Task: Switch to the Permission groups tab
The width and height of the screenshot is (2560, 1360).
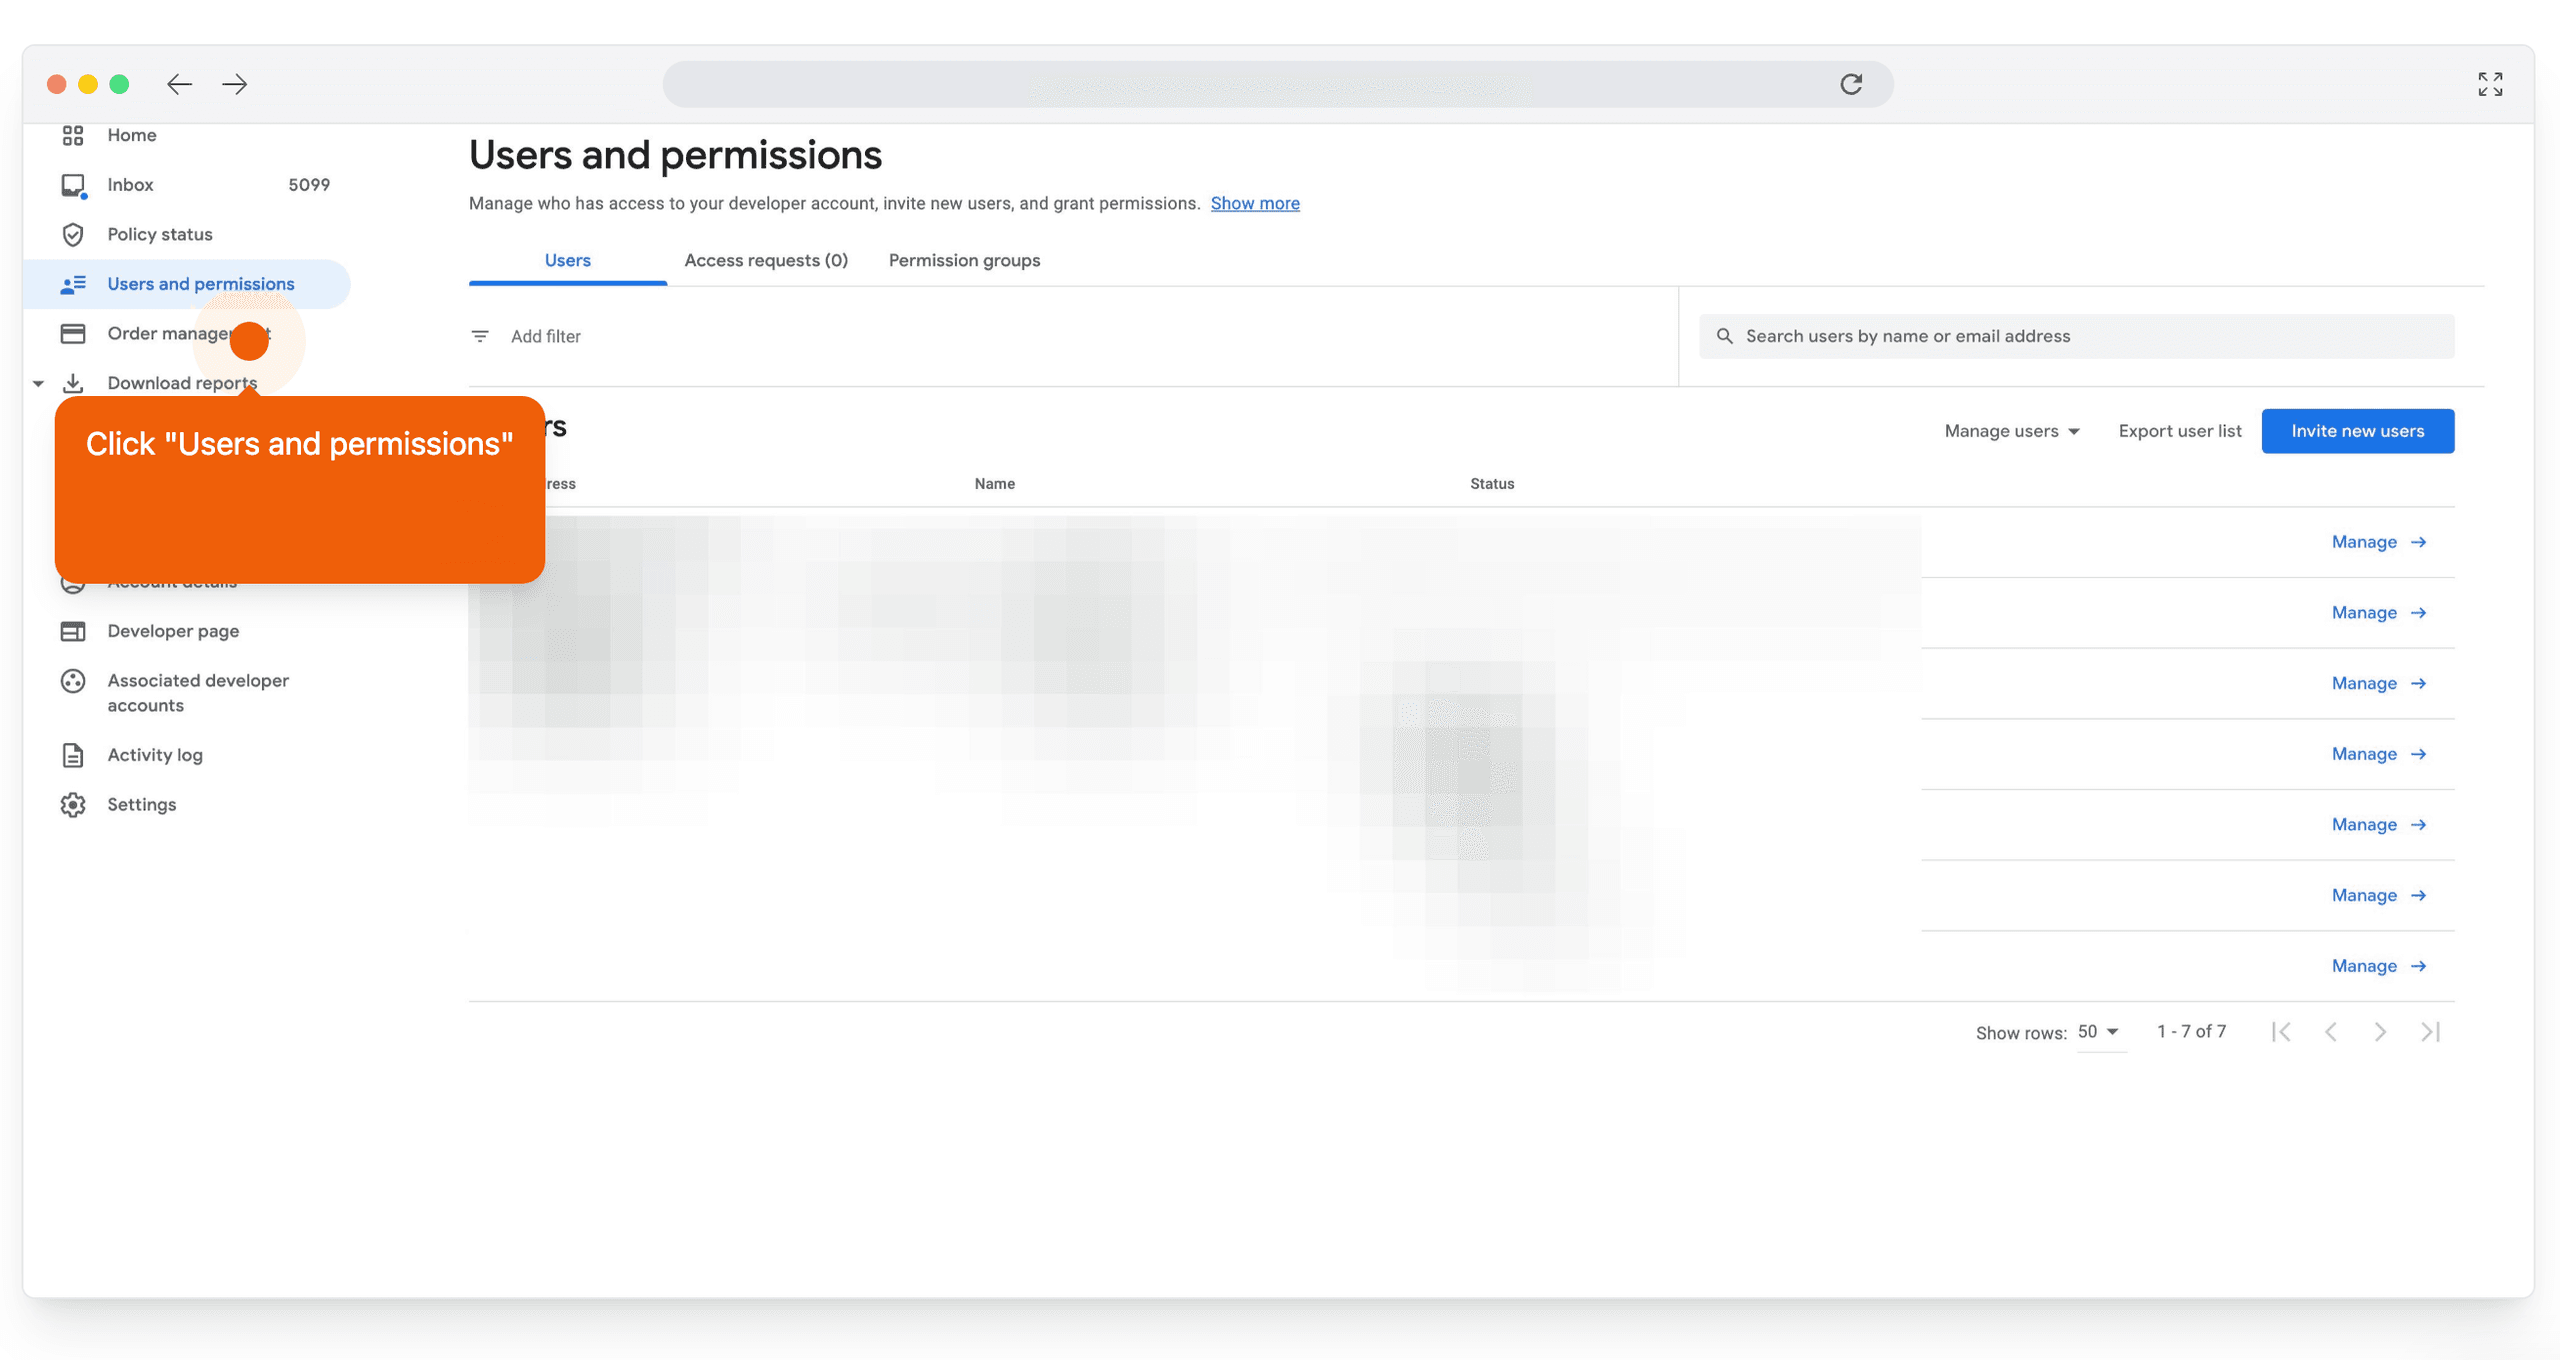Action: [964, 260]
